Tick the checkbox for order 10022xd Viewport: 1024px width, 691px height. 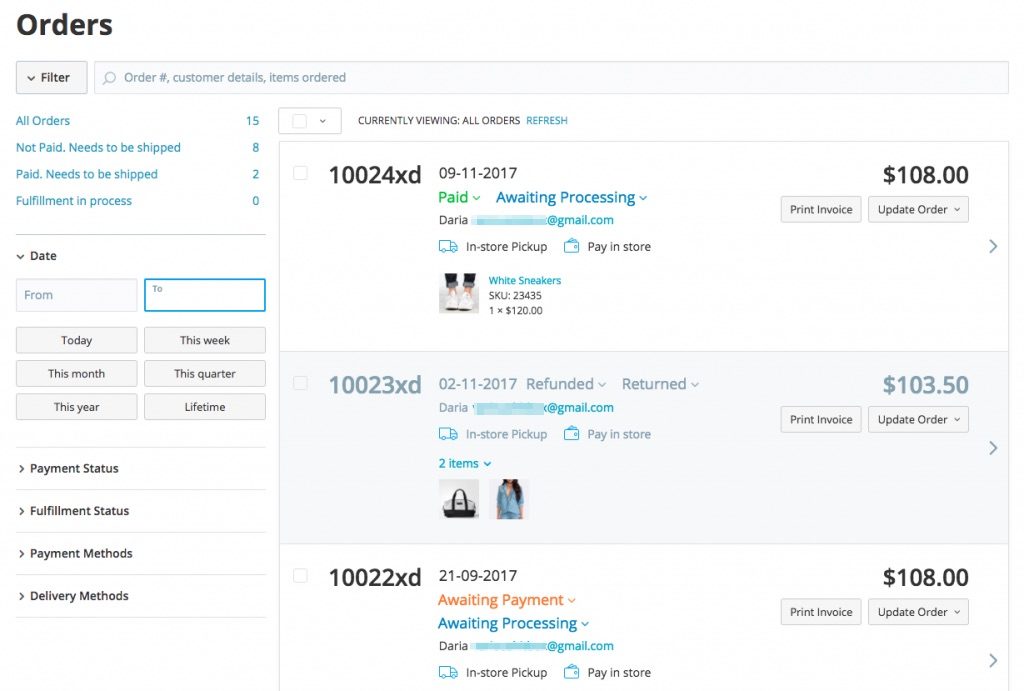coord(300,575)
